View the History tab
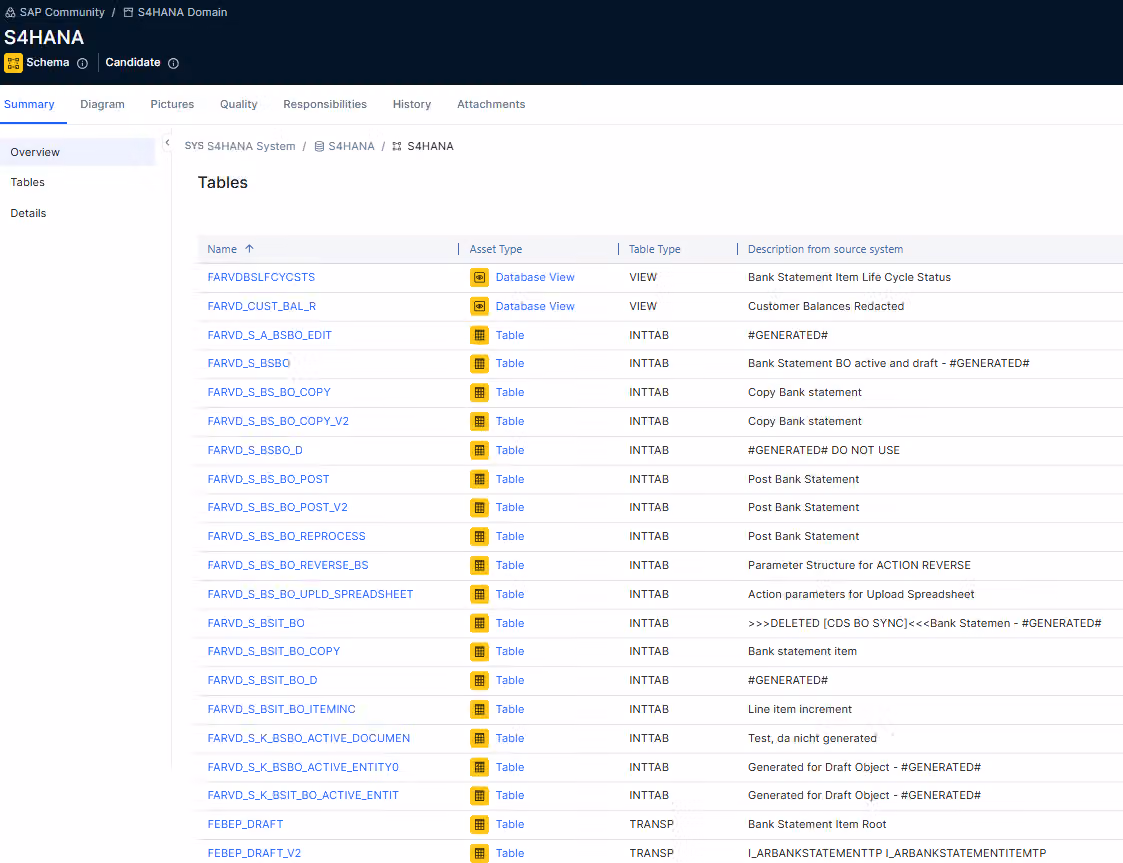This screenshot has width=1123, height=863. pyautogui.click(x=412, y=105)
